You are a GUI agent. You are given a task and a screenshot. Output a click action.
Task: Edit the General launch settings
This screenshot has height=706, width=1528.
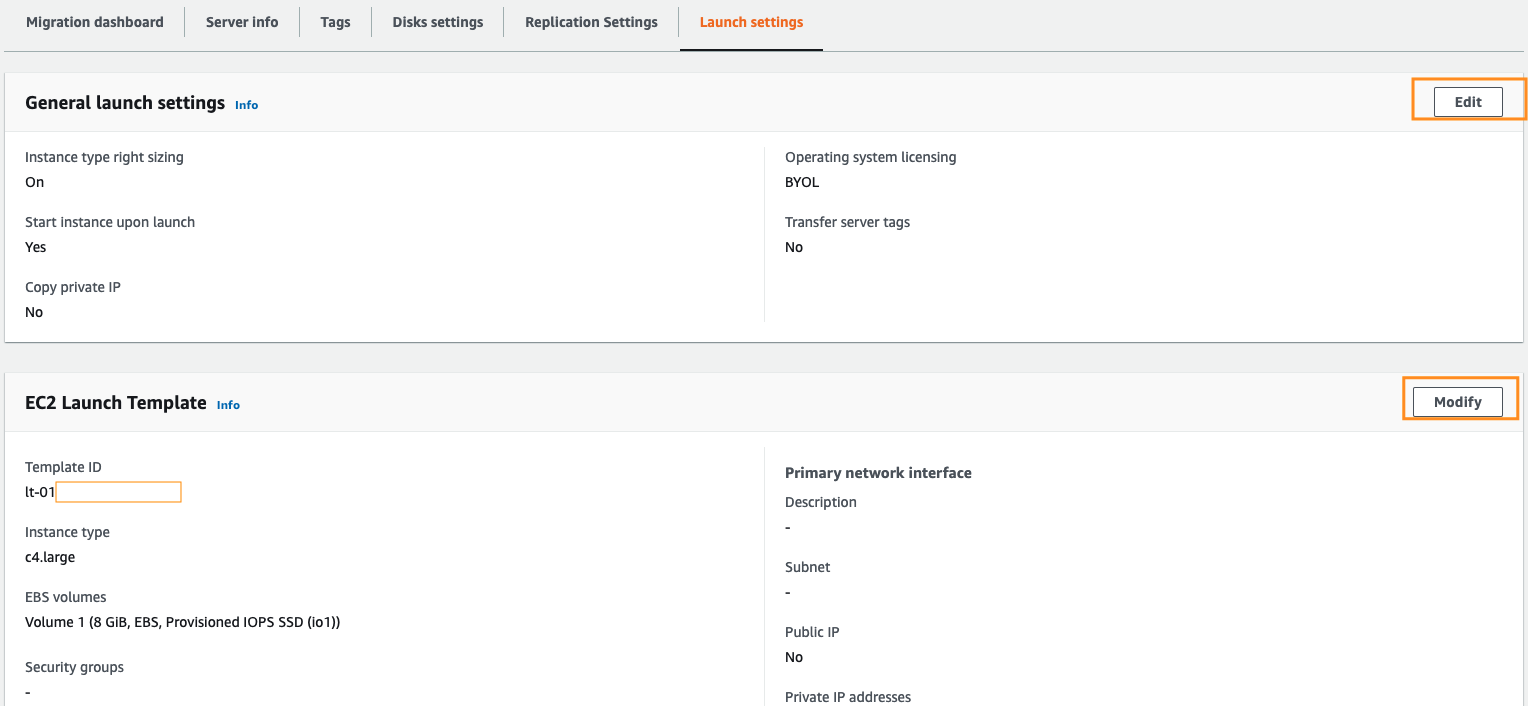click(x=1468, y=102)
